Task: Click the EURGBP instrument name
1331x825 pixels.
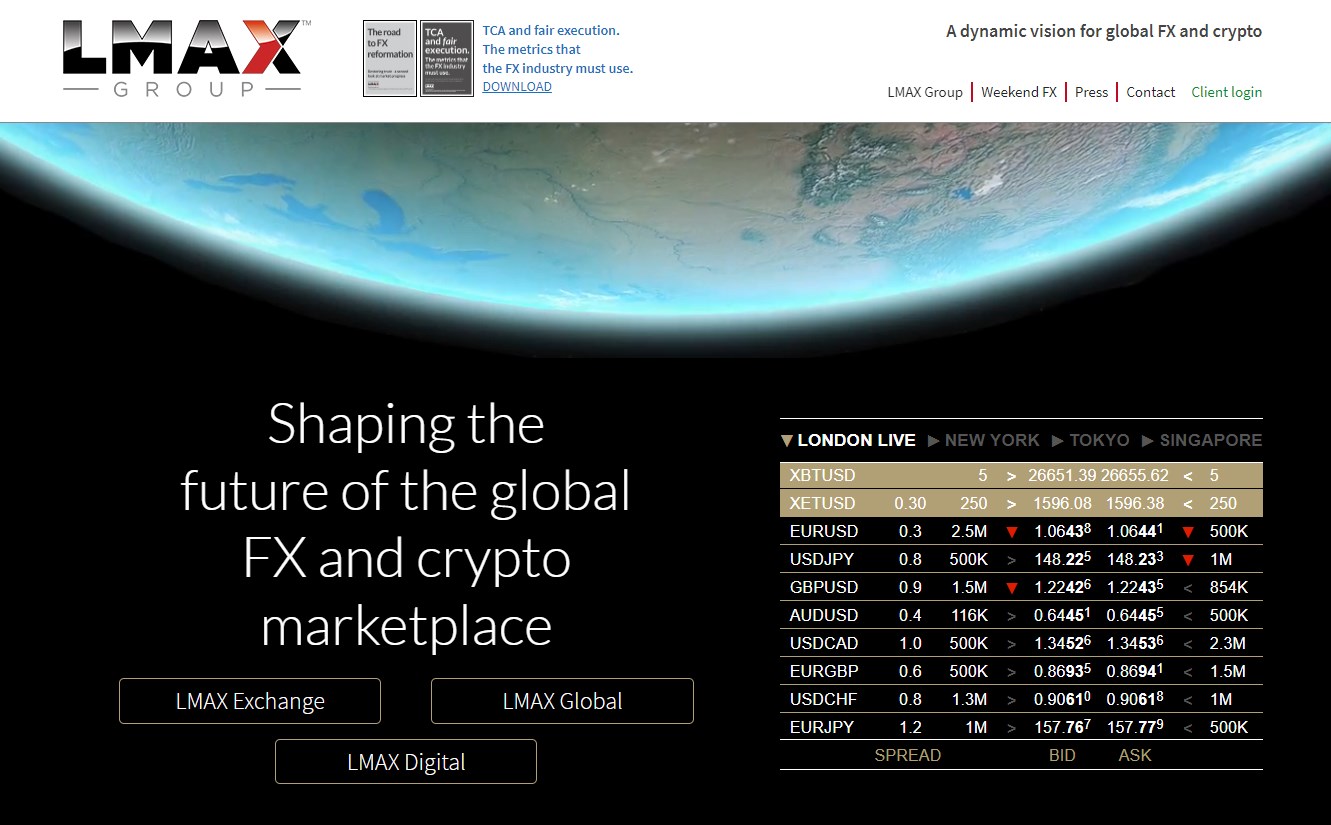Action: tap(824, 671)
